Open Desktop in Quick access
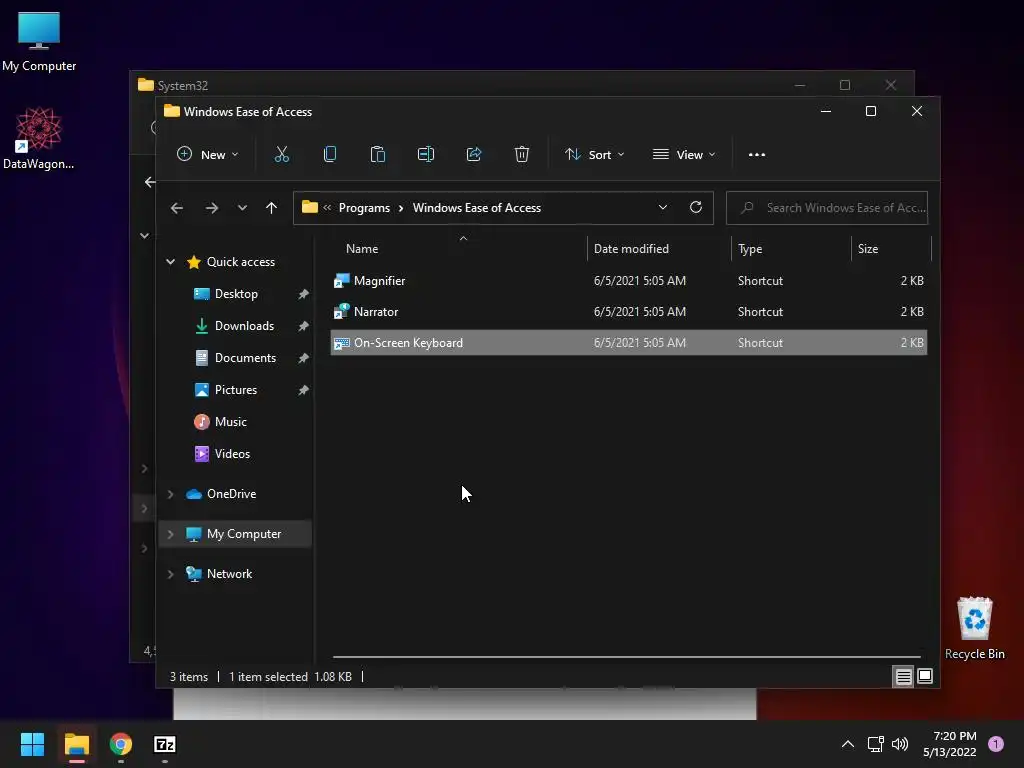This screenshot has height=768, width=1024. [x=236, y=294]
